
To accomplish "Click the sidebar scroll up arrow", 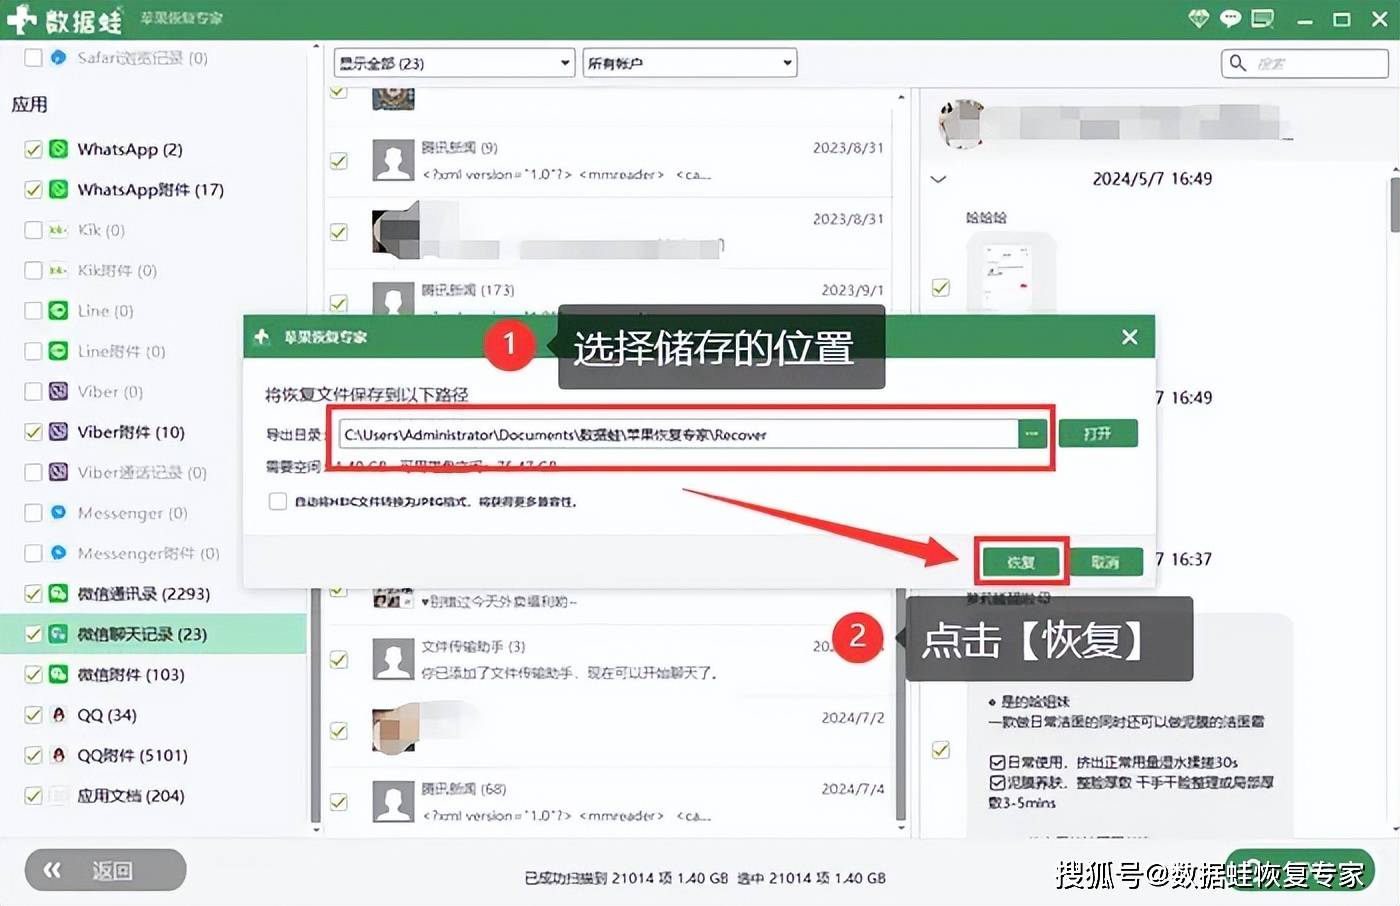I will pyautogui.click(x=316, y=47).
